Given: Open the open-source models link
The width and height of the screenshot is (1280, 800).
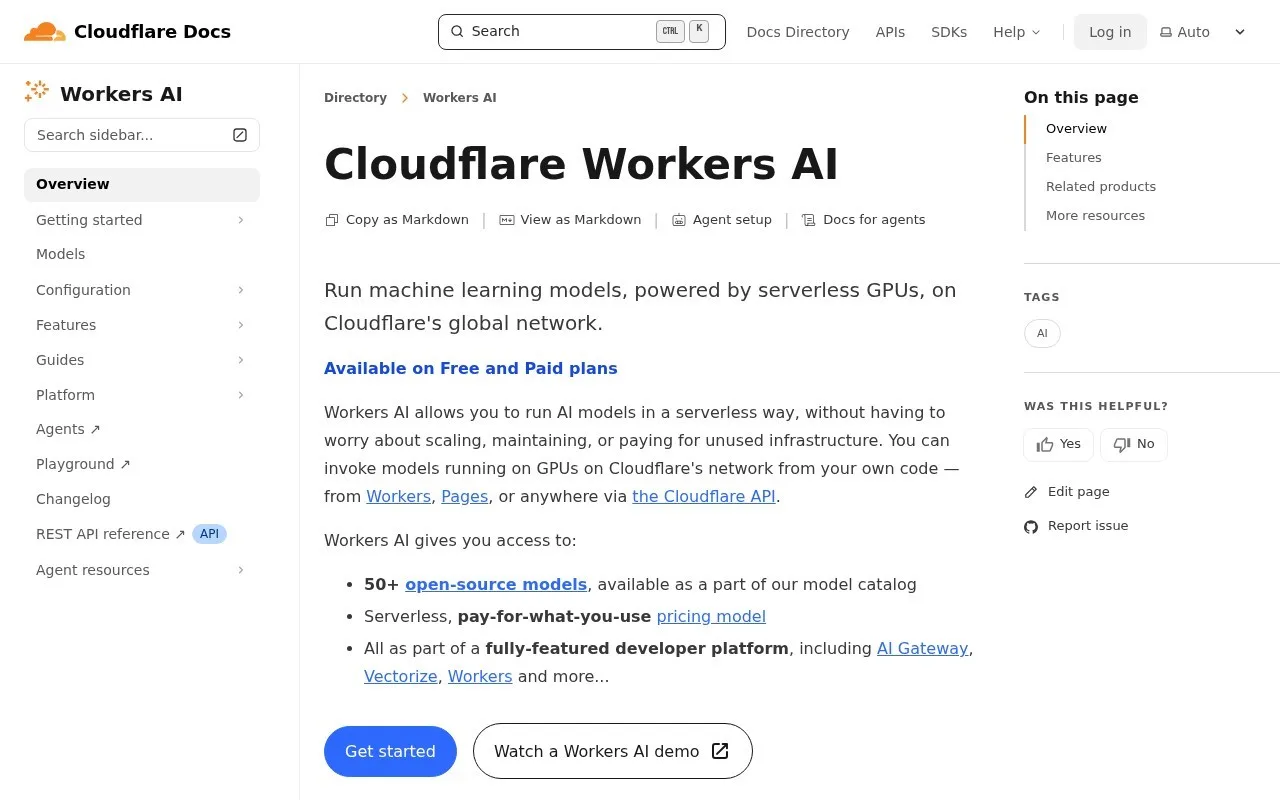Looking at the screenshot, I should [x=496, y=584].
